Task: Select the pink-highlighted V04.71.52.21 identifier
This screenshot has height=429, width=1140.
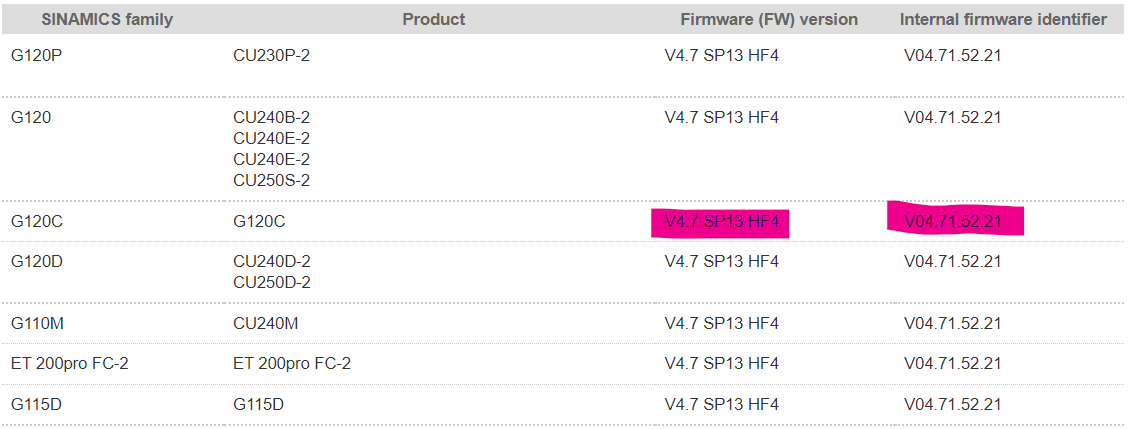Action: click(953, 222)
